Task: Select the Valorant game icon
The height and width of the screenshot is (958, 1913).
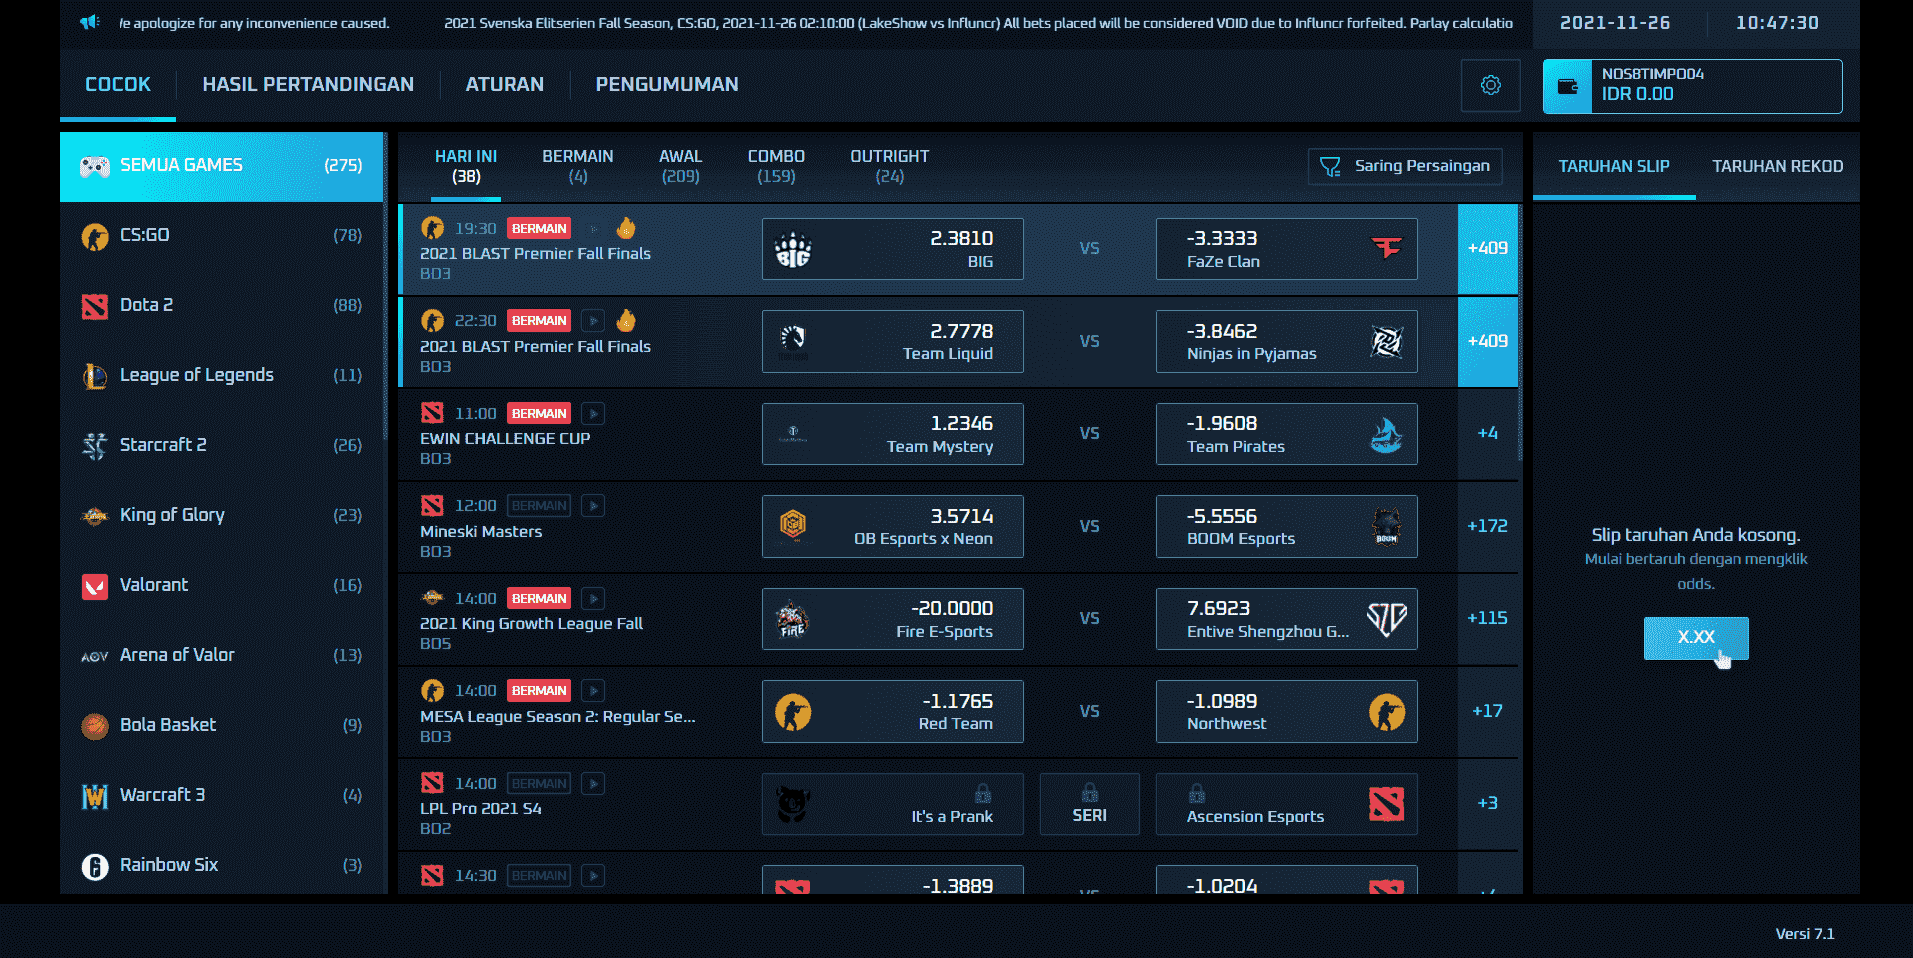Action: pyautogui.click(x=95, y=585)
